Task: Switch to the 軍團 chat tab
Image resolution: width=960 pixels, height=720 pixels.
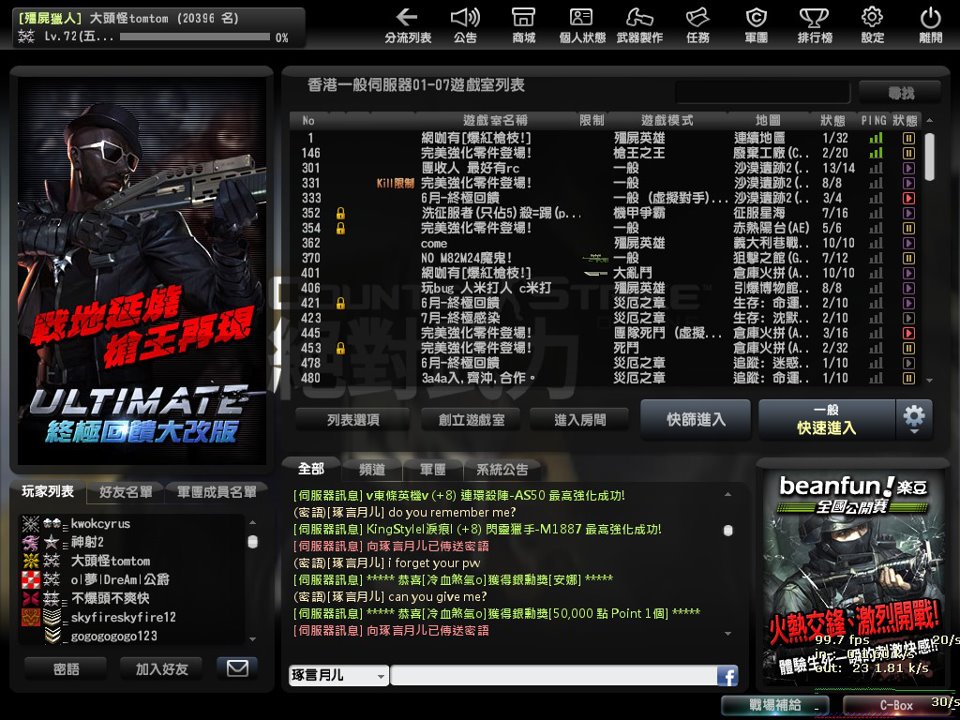Action: pyautogui.click(x=433, y=470)
